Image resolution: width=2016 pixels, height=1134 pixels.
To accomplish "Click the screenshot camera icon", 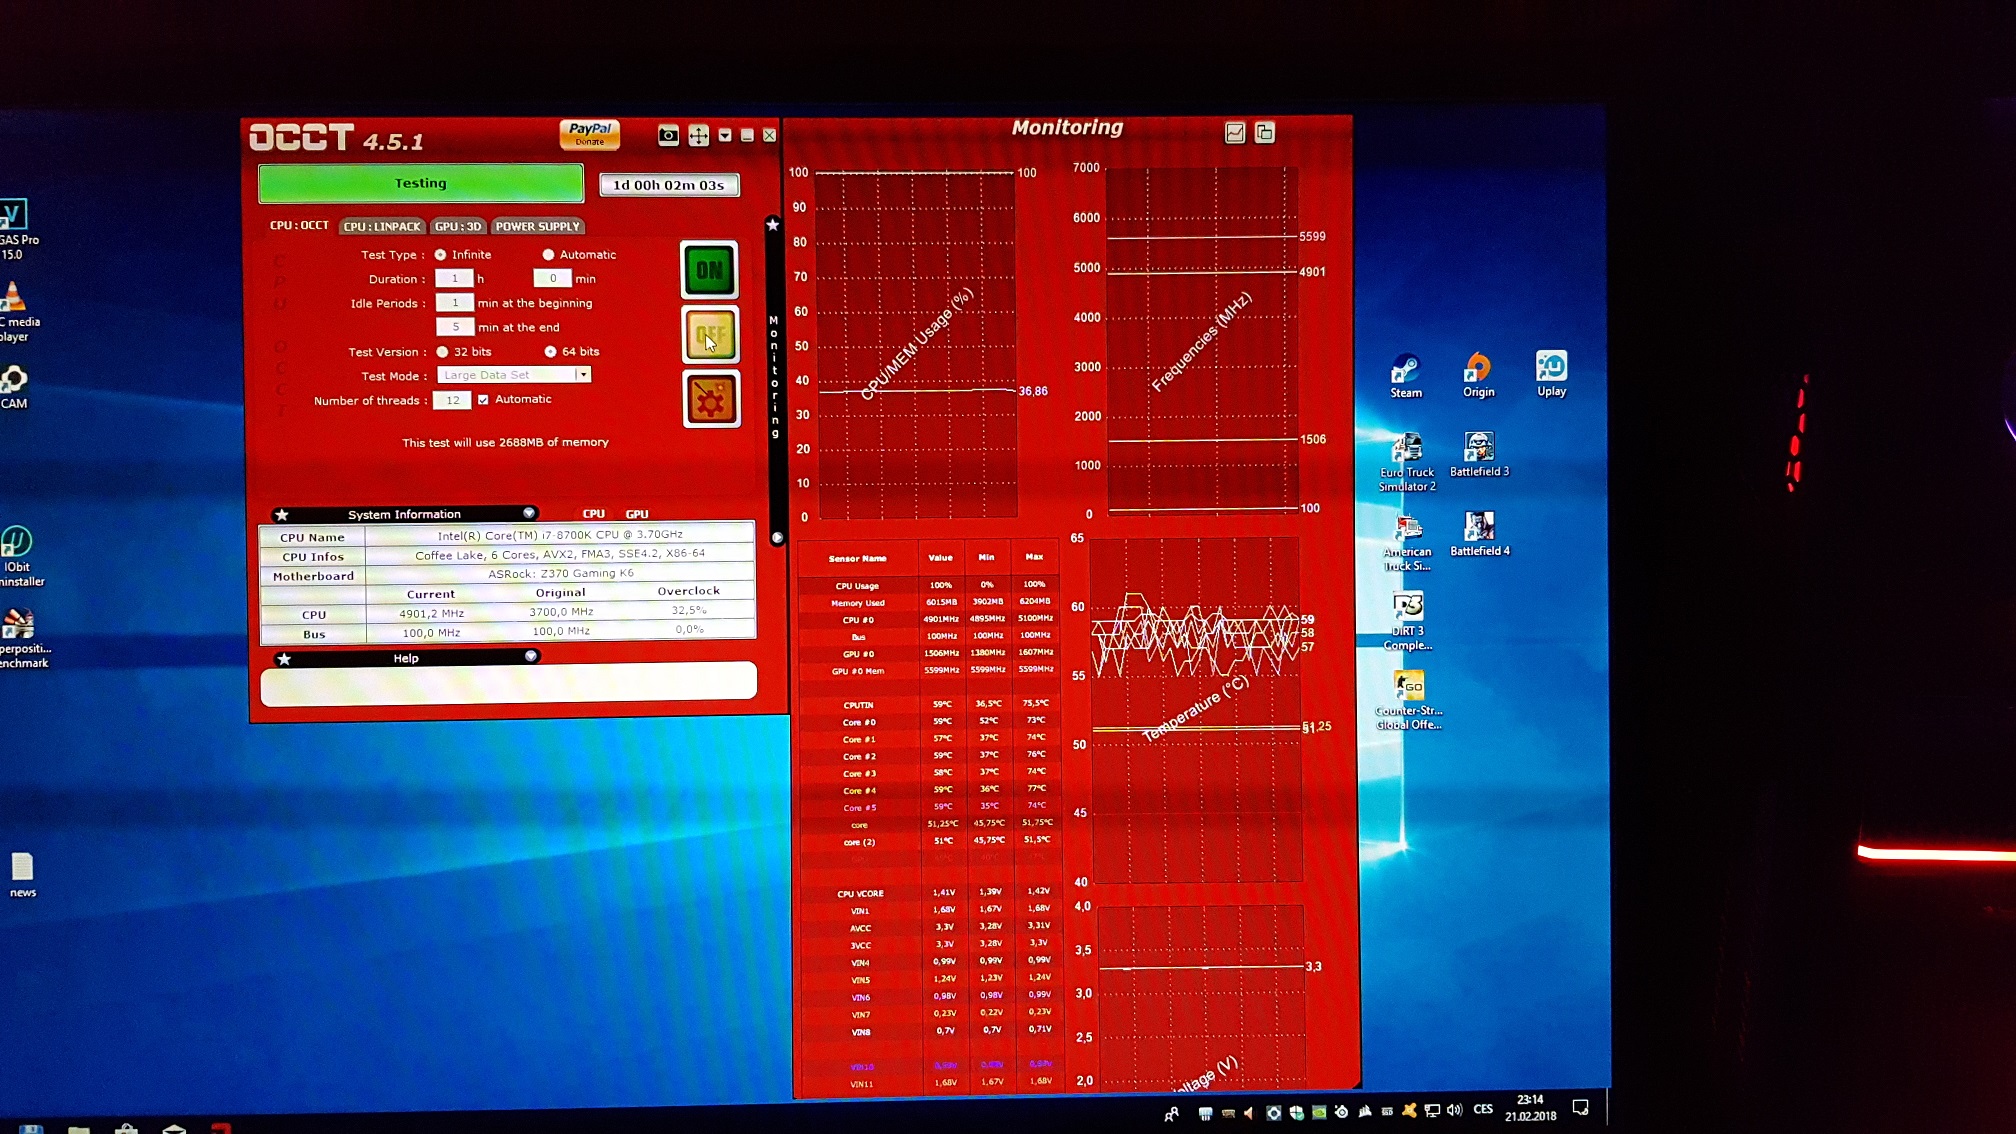I will (668, 135).
